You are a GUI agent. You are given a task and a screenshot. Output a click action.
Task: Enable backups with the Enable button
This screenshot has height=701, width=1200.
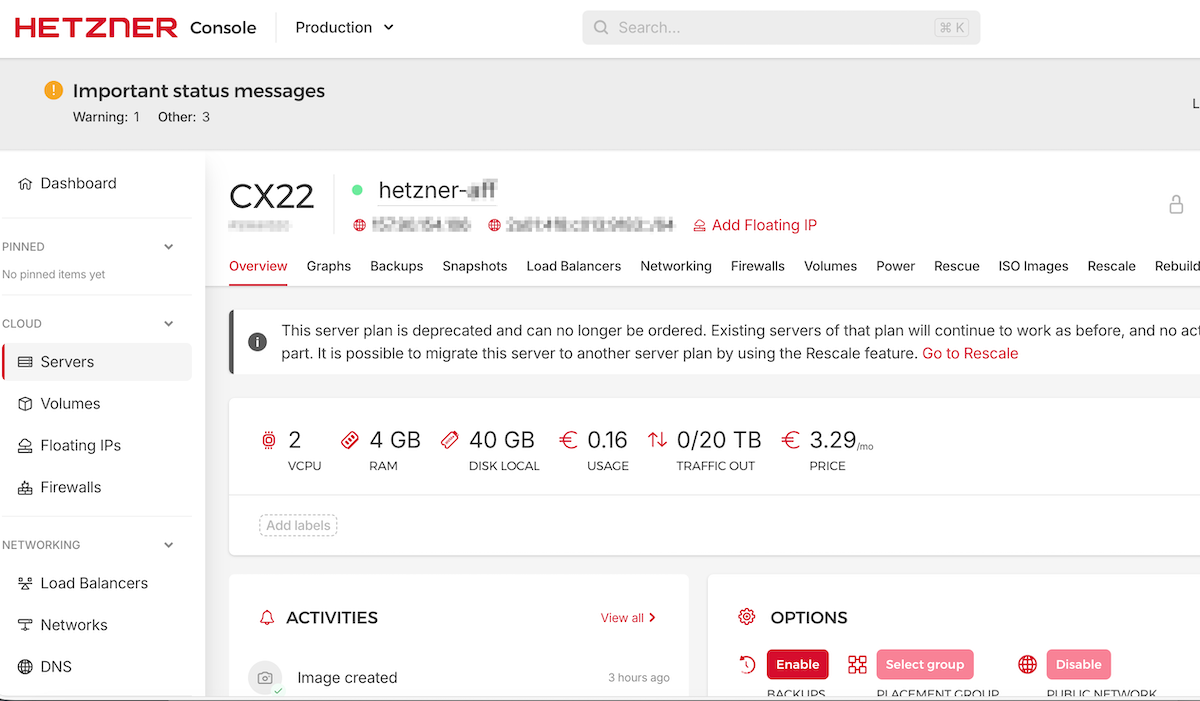pyautogui.click(x=798, y=664)
